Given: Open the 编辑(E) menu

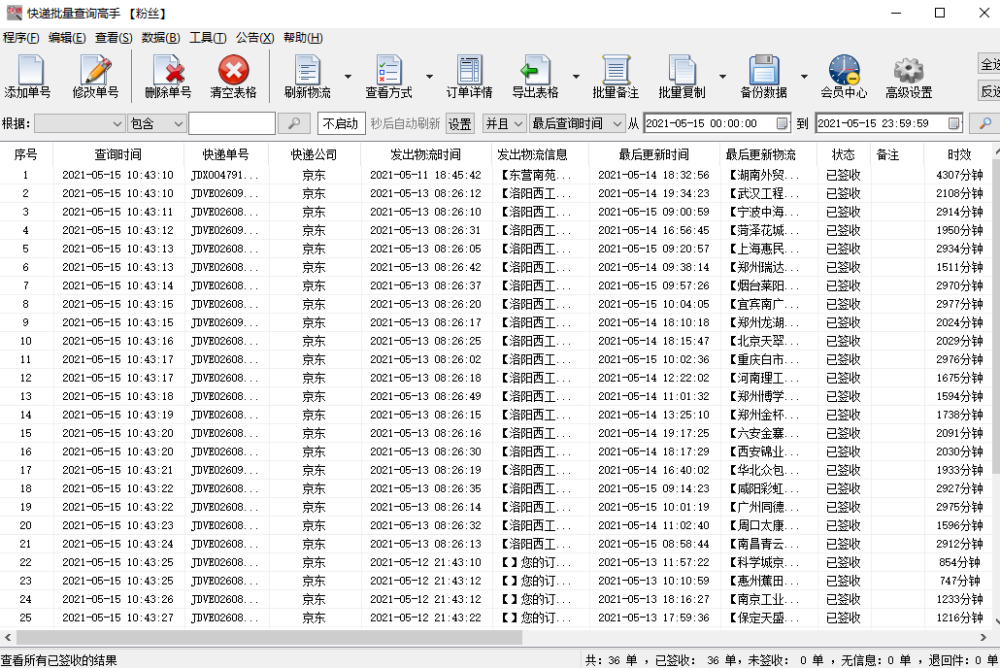Looking at the screenshot, I should tap(67, 38).
